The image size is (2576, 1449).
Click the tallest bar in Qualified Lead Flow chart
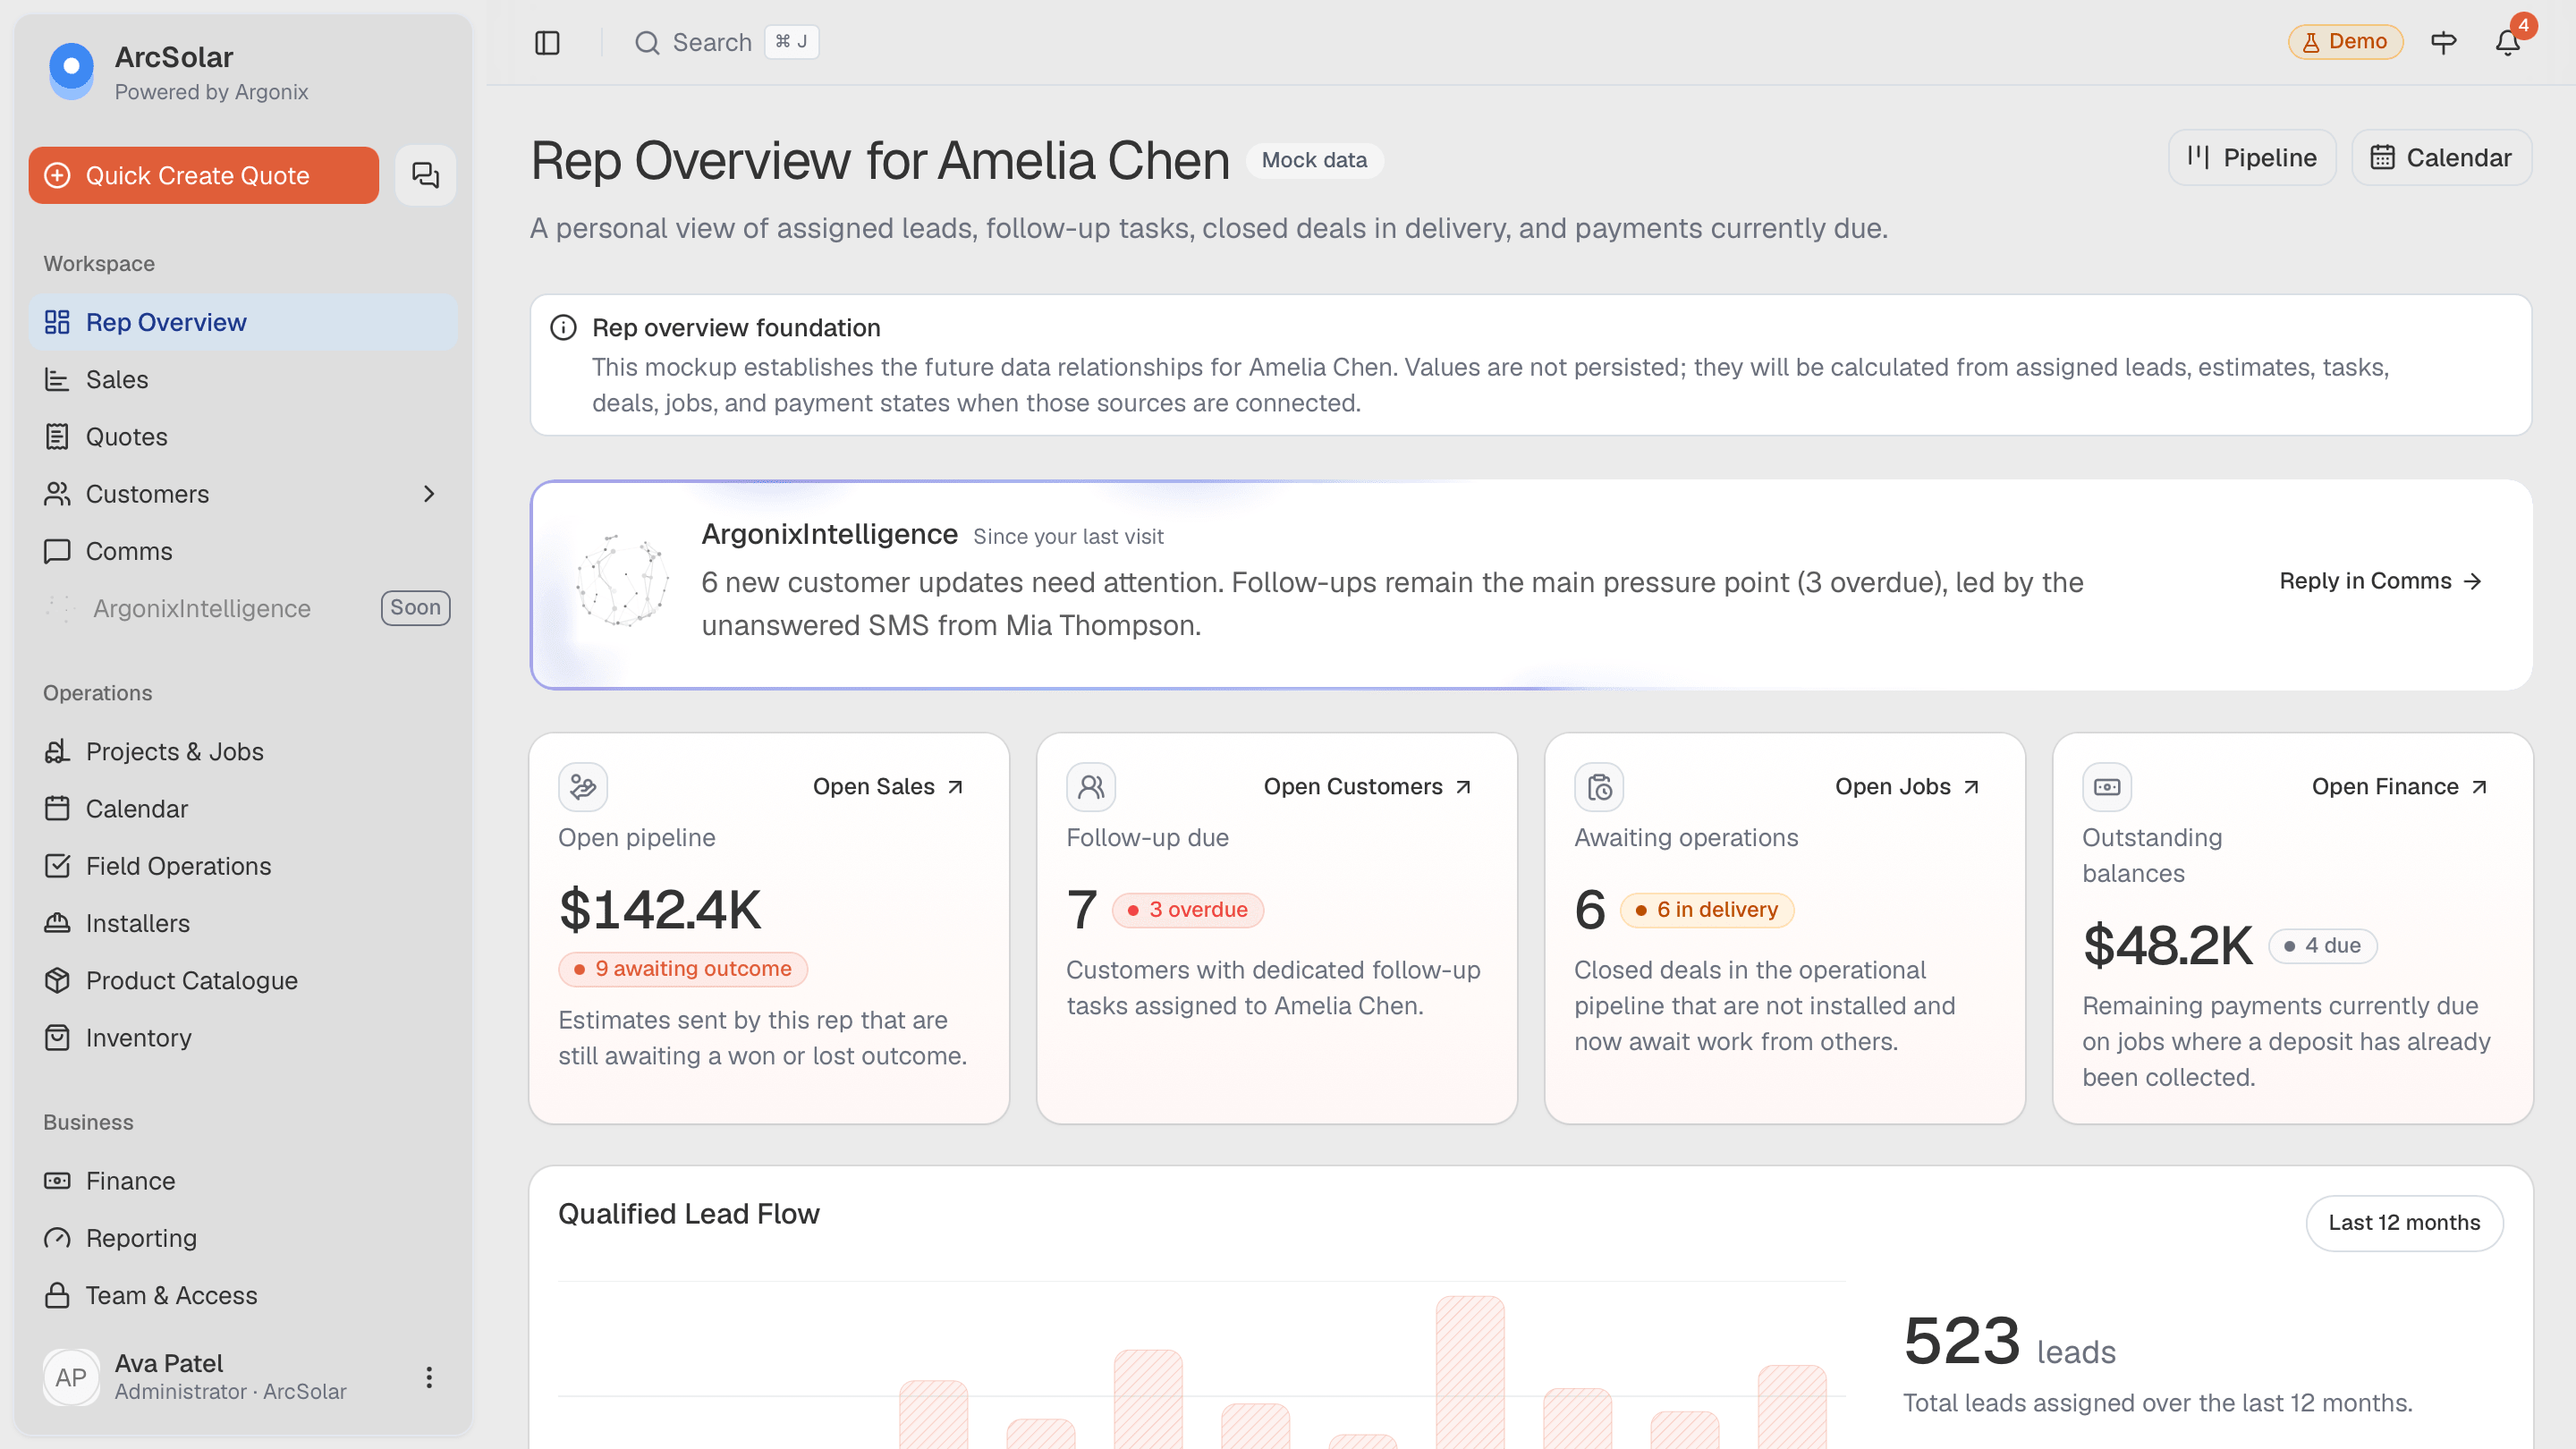1470,1372
